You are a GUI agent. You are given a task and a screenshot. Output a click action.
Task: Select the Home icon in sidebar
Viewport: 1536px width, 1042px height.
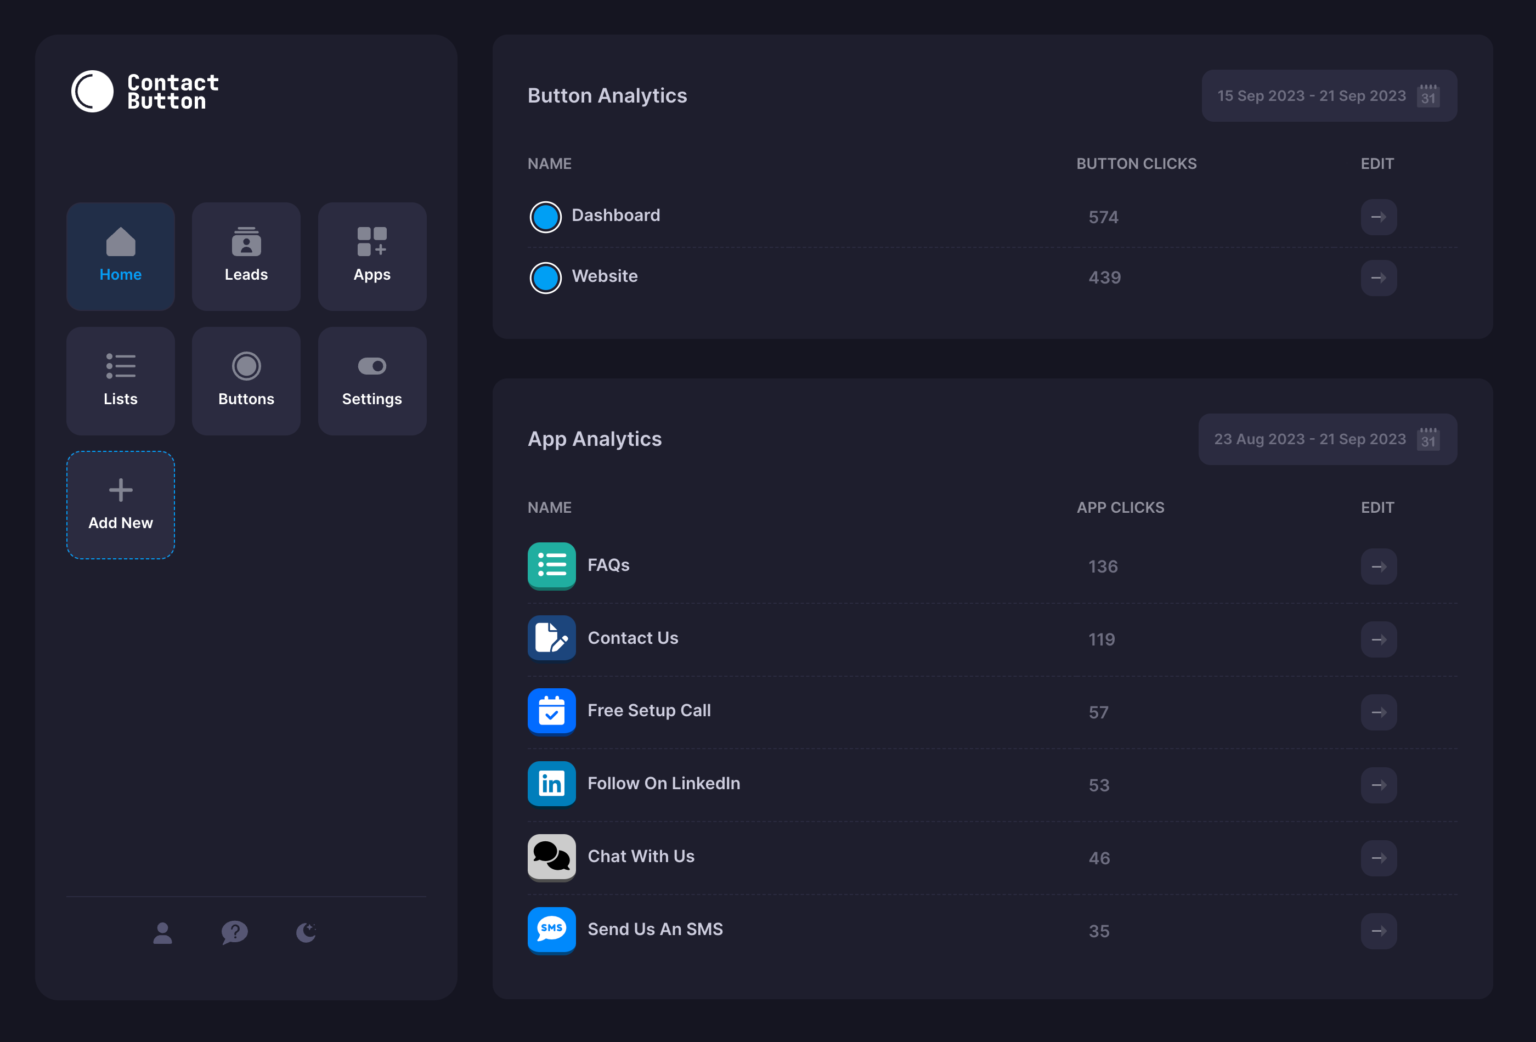coord(120,256)
